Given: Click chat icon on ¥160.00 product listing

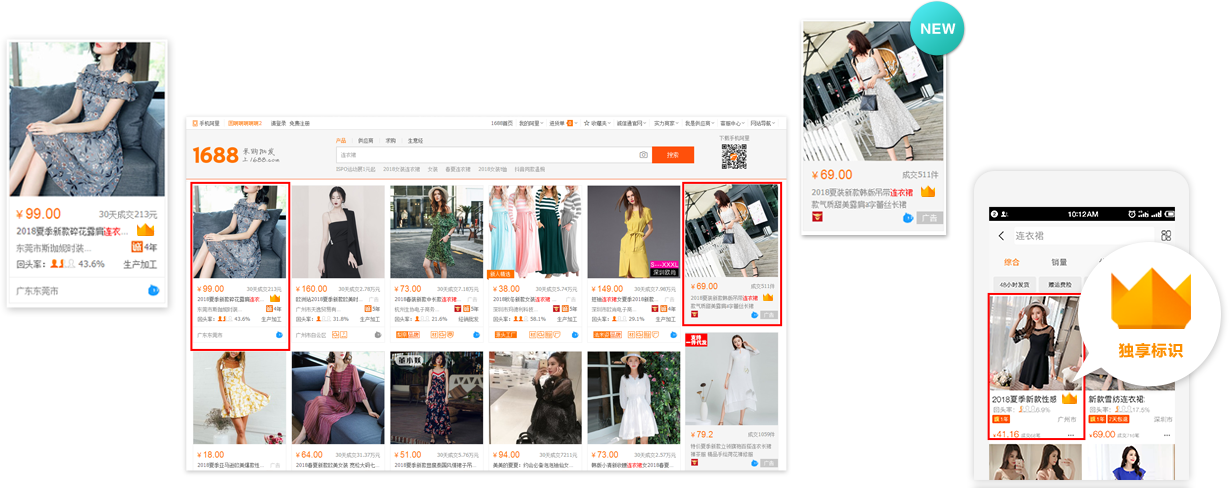Looking at the screenshot, I should (378, 335).
